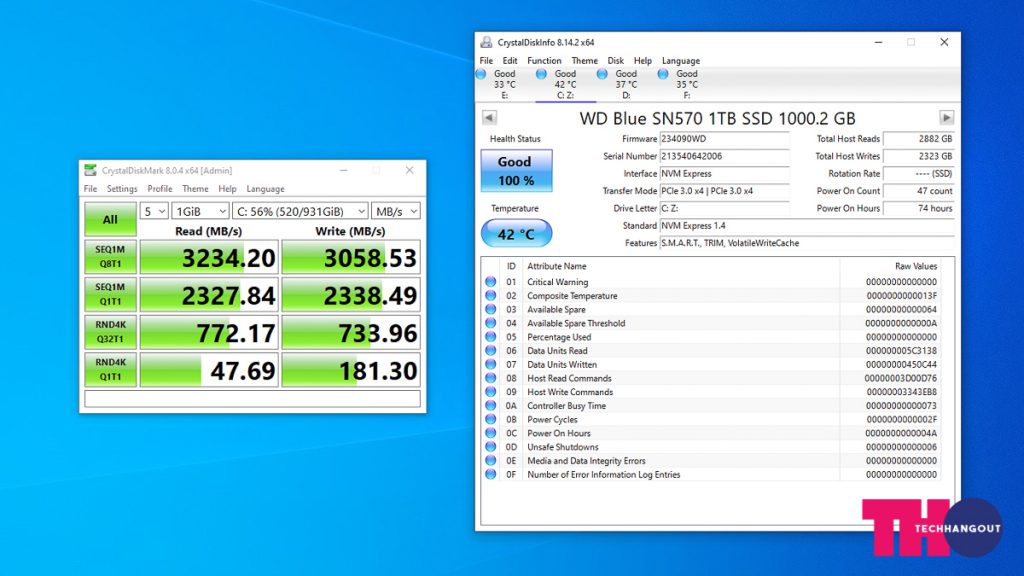The width and height of the screenshot is (1024, 576).
Task: Select disk F: Good 35 °C tab
Action: pos(686,84)
